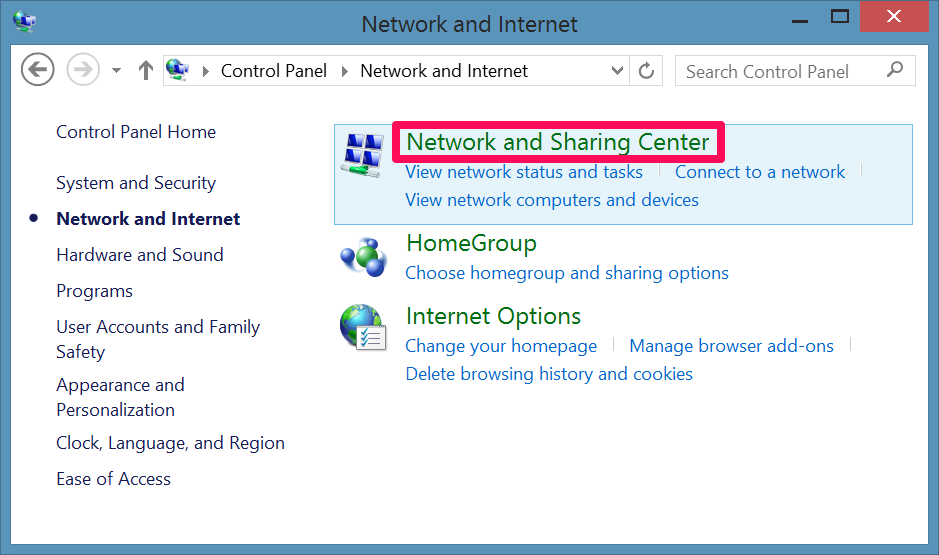Open Network and Sharing Center heading
This screenshot has width=939, height=555.
click(558, 142)
